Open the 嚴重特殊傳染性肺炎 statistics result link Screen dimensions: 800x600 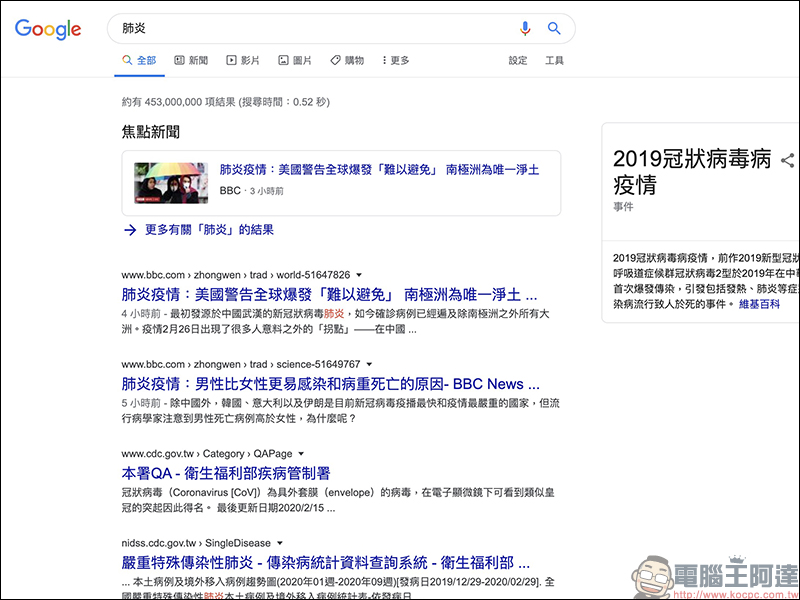[x=325, y=563]
